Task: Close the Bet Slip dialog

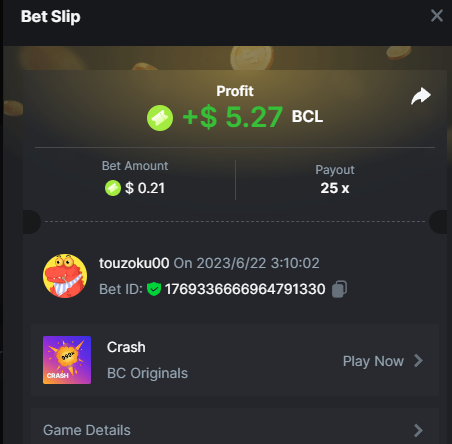Action: [437, 16]
